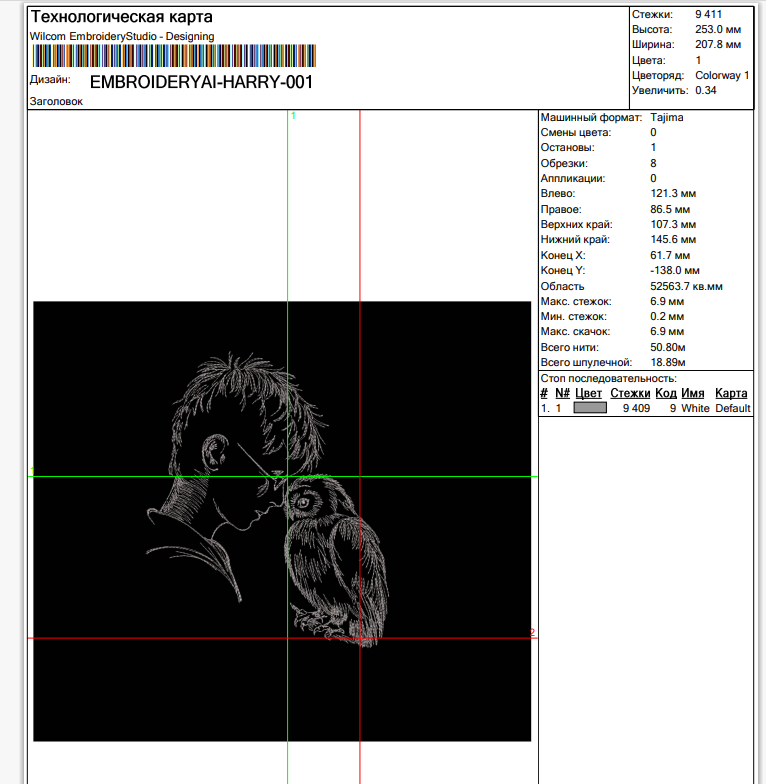
Task: Click zoom value 0.34
Action: tap(706, 90)
